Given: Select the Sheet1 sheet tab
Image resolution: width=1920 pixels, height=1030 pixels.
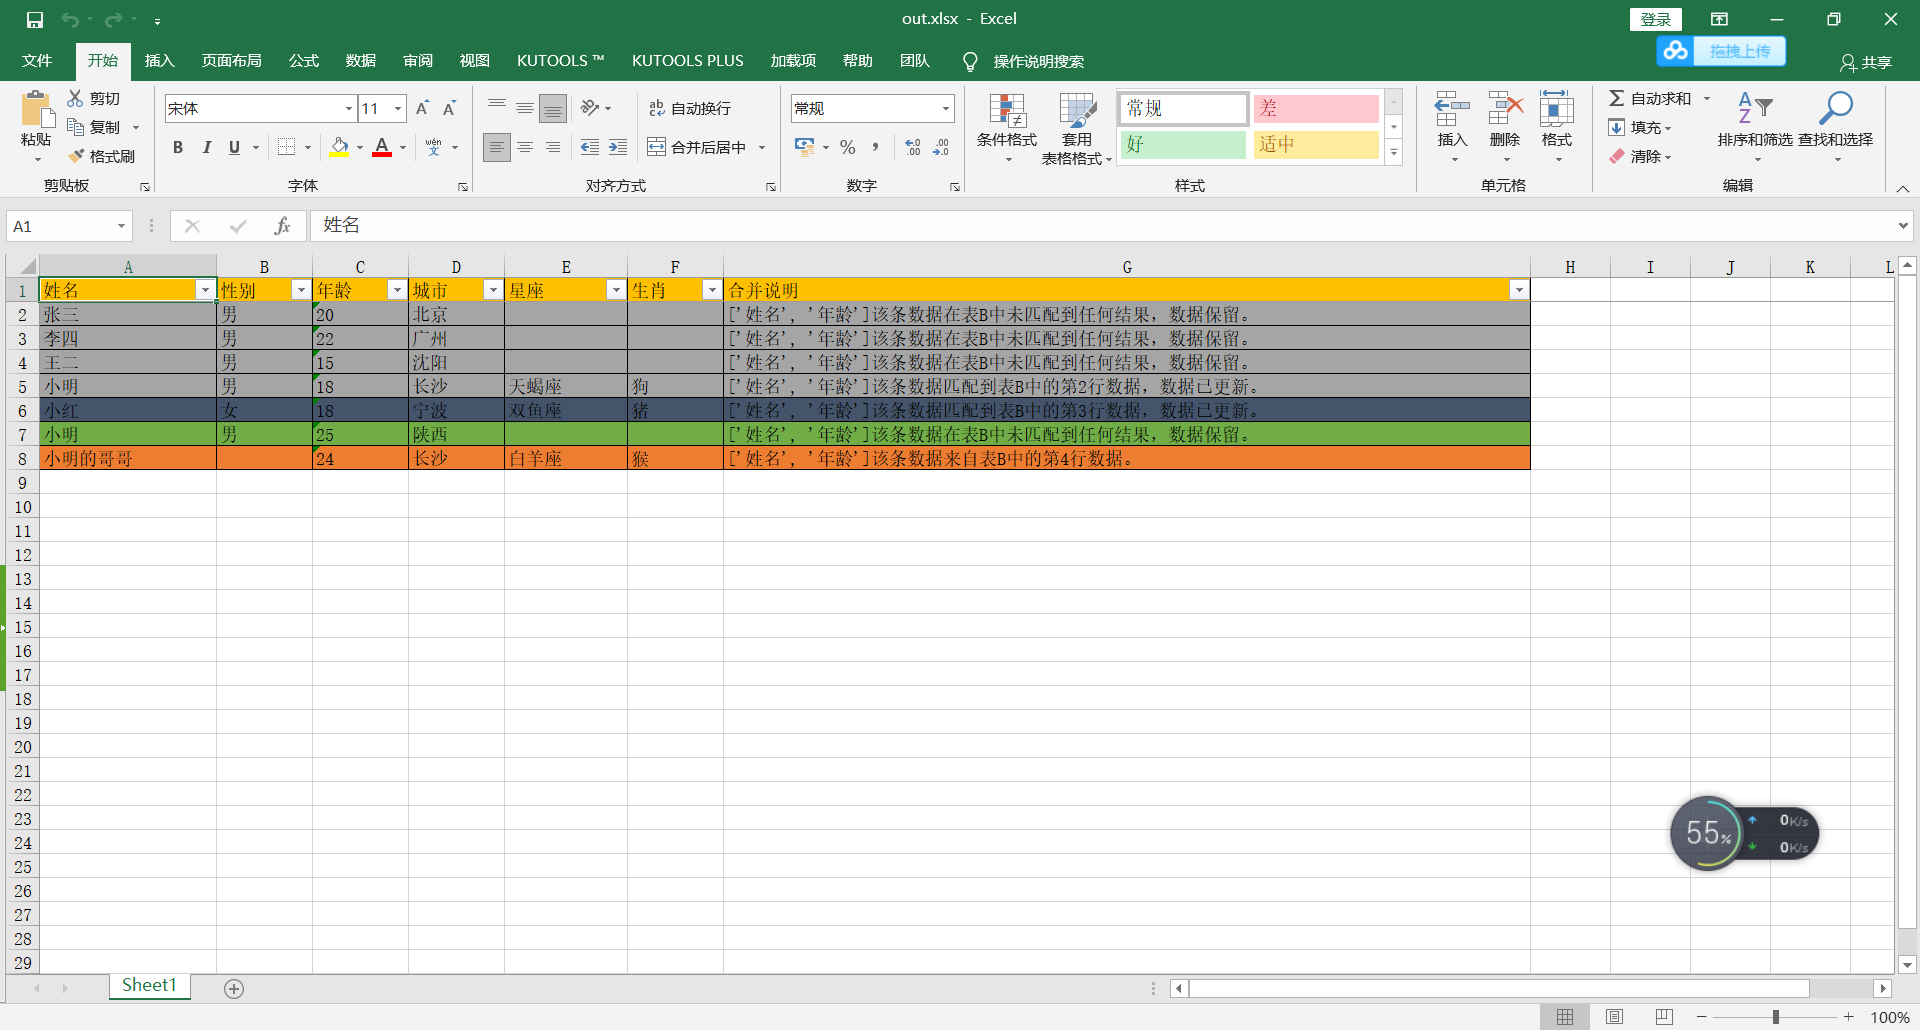Looking at the screenshot, I should [x=149, y=986].
